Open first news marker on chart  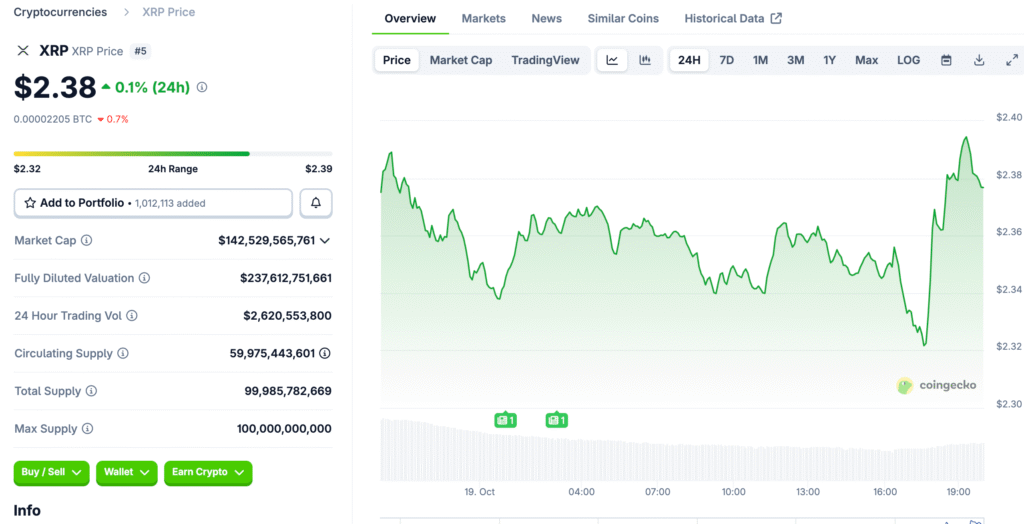point(505,420)
